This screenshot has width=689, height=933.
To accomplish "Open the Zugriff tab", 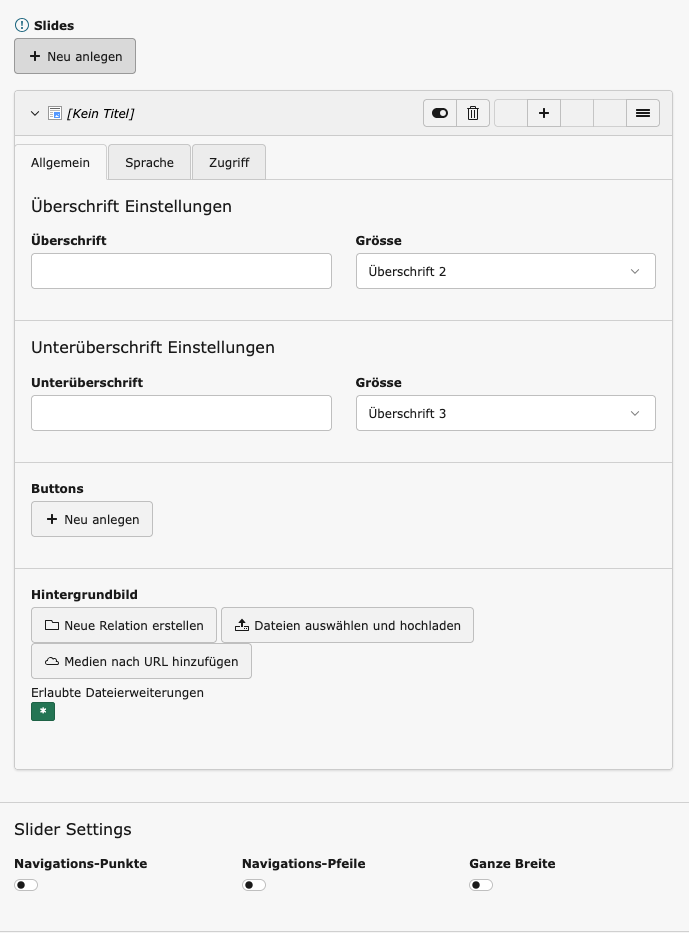I will point(229,162).
